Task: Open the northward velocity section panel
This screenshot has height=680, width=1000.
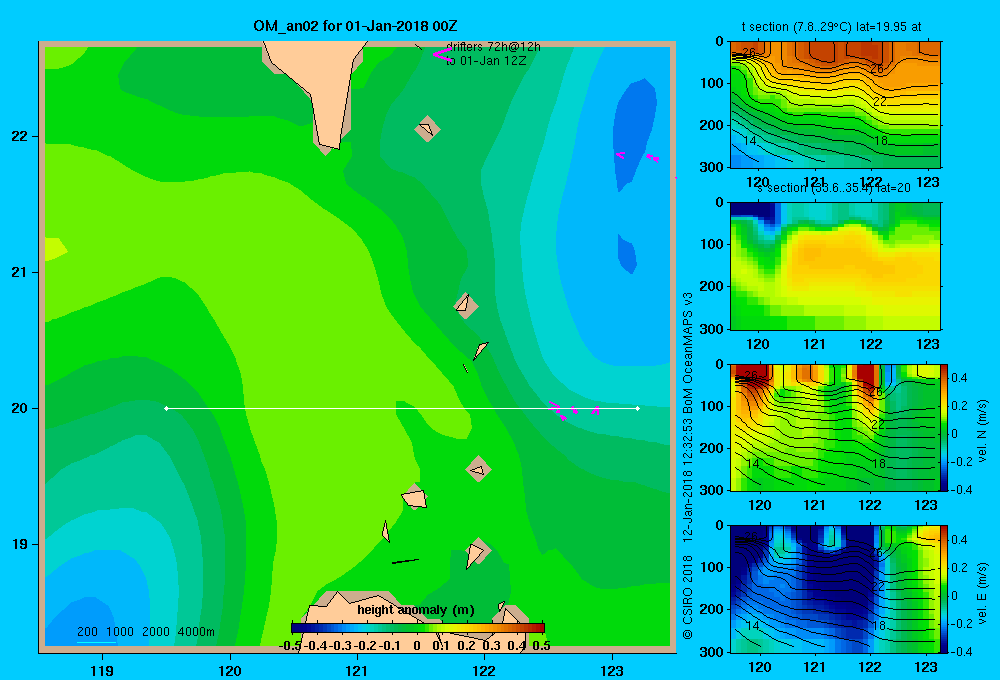Action: [x=835, y=427]
